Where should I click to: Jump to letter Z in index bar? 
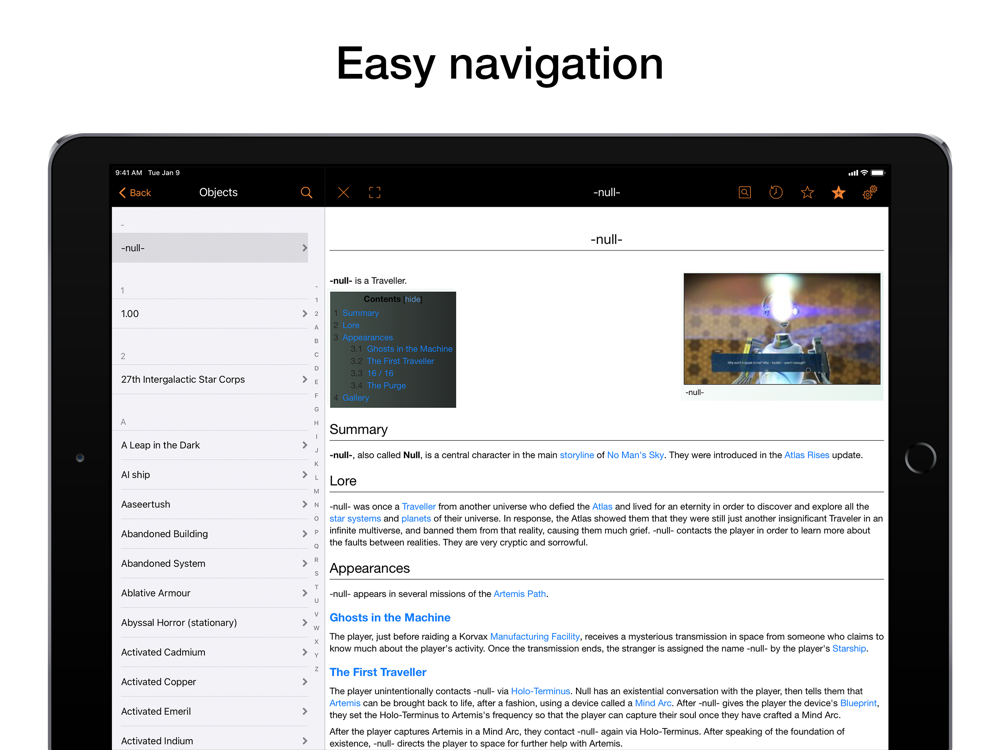(x=316, y=669)
